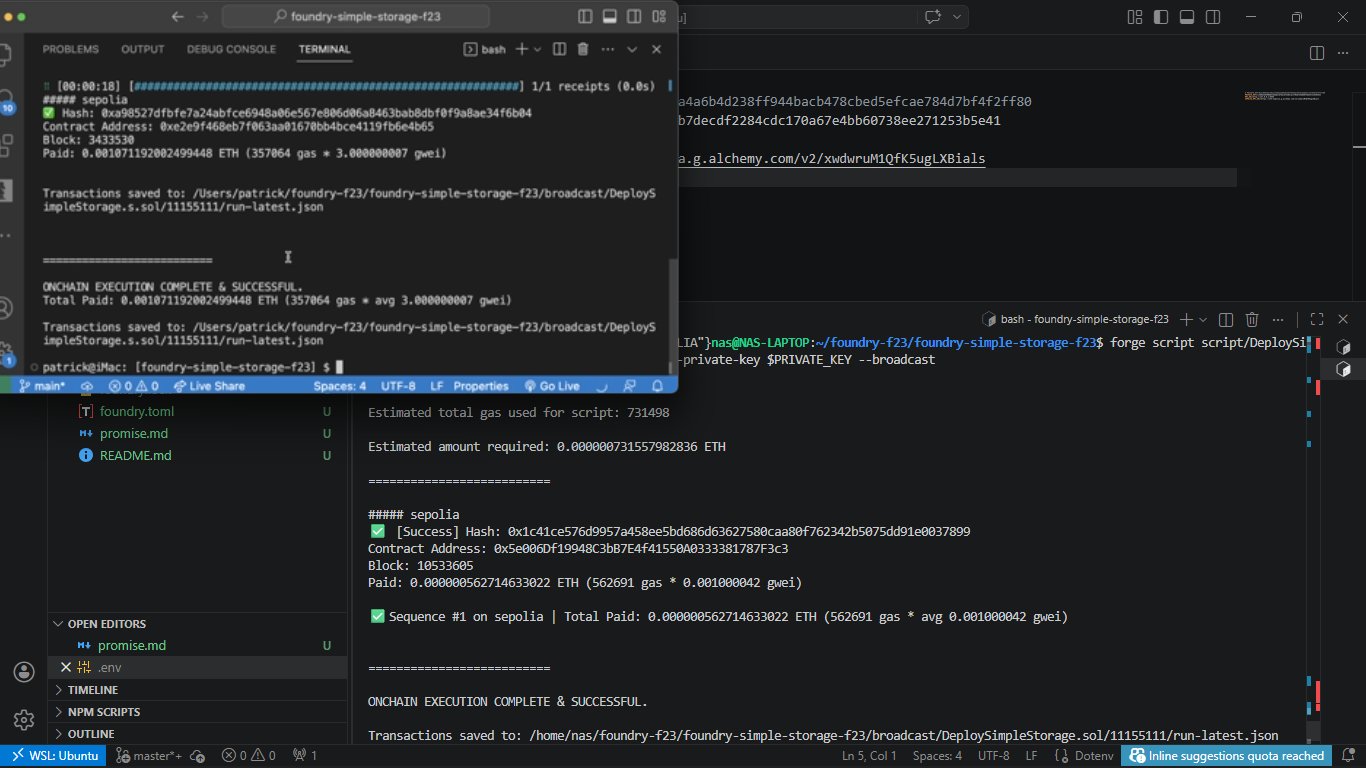Open dropdown arrow next to Copilot chat icon
This screenshot has width=1366, height=768.
[958, 17]
